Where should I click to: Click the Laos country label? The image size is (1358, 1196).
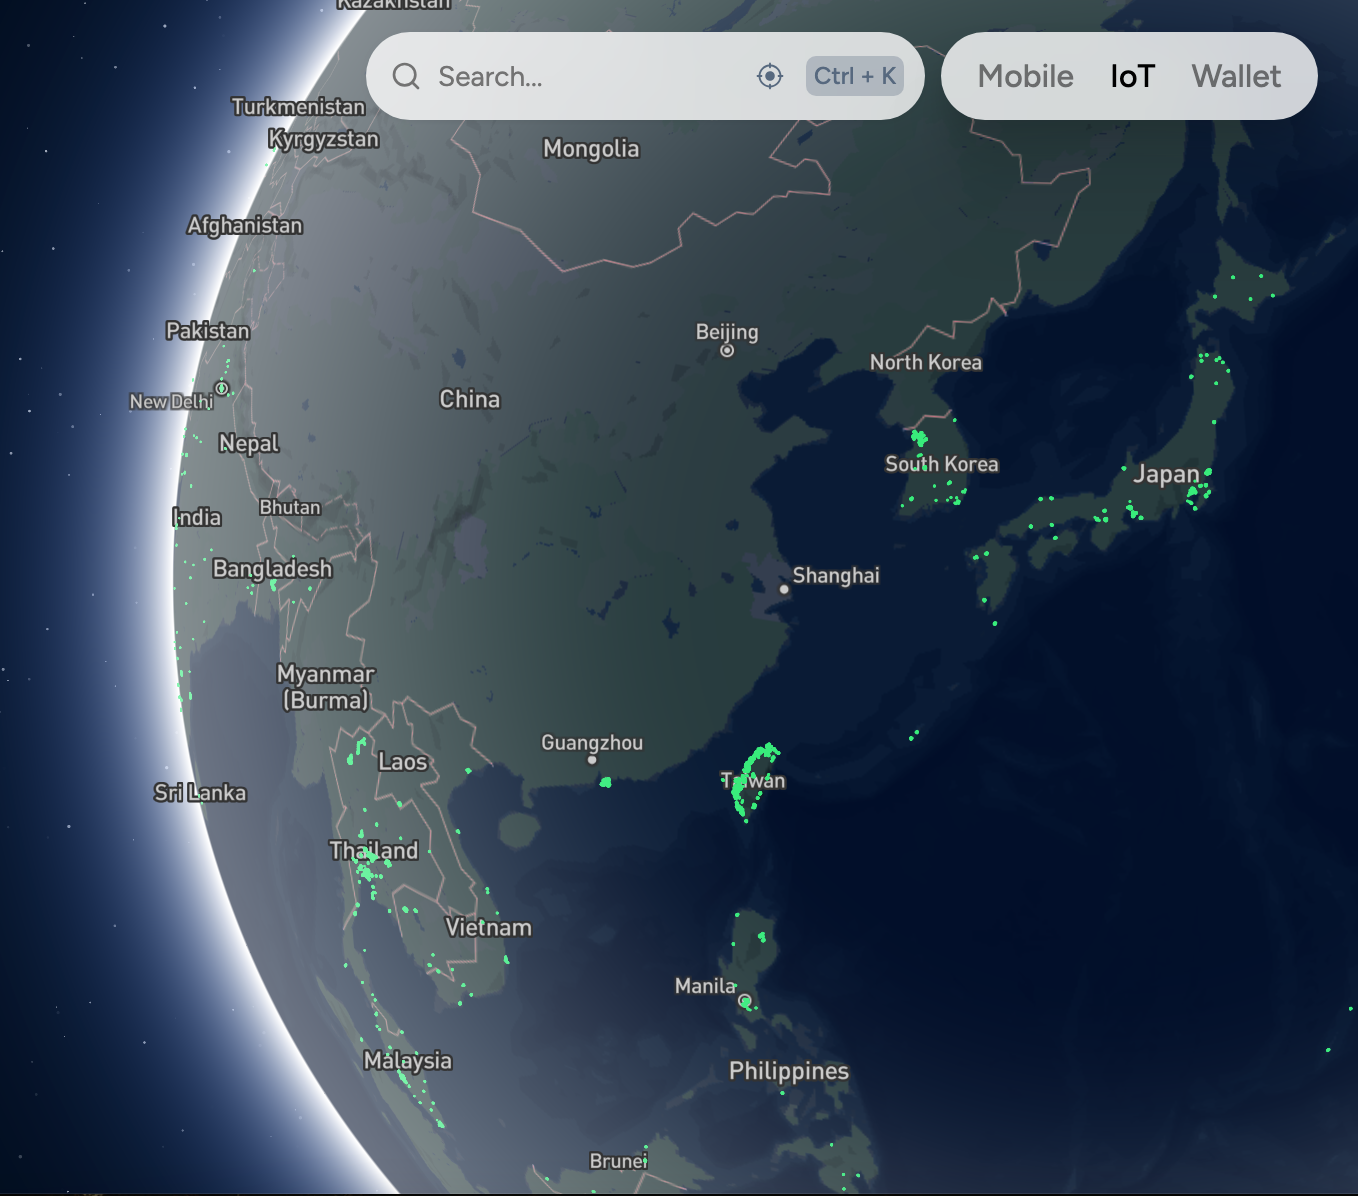pyautogui.click(x=403, y=762)
